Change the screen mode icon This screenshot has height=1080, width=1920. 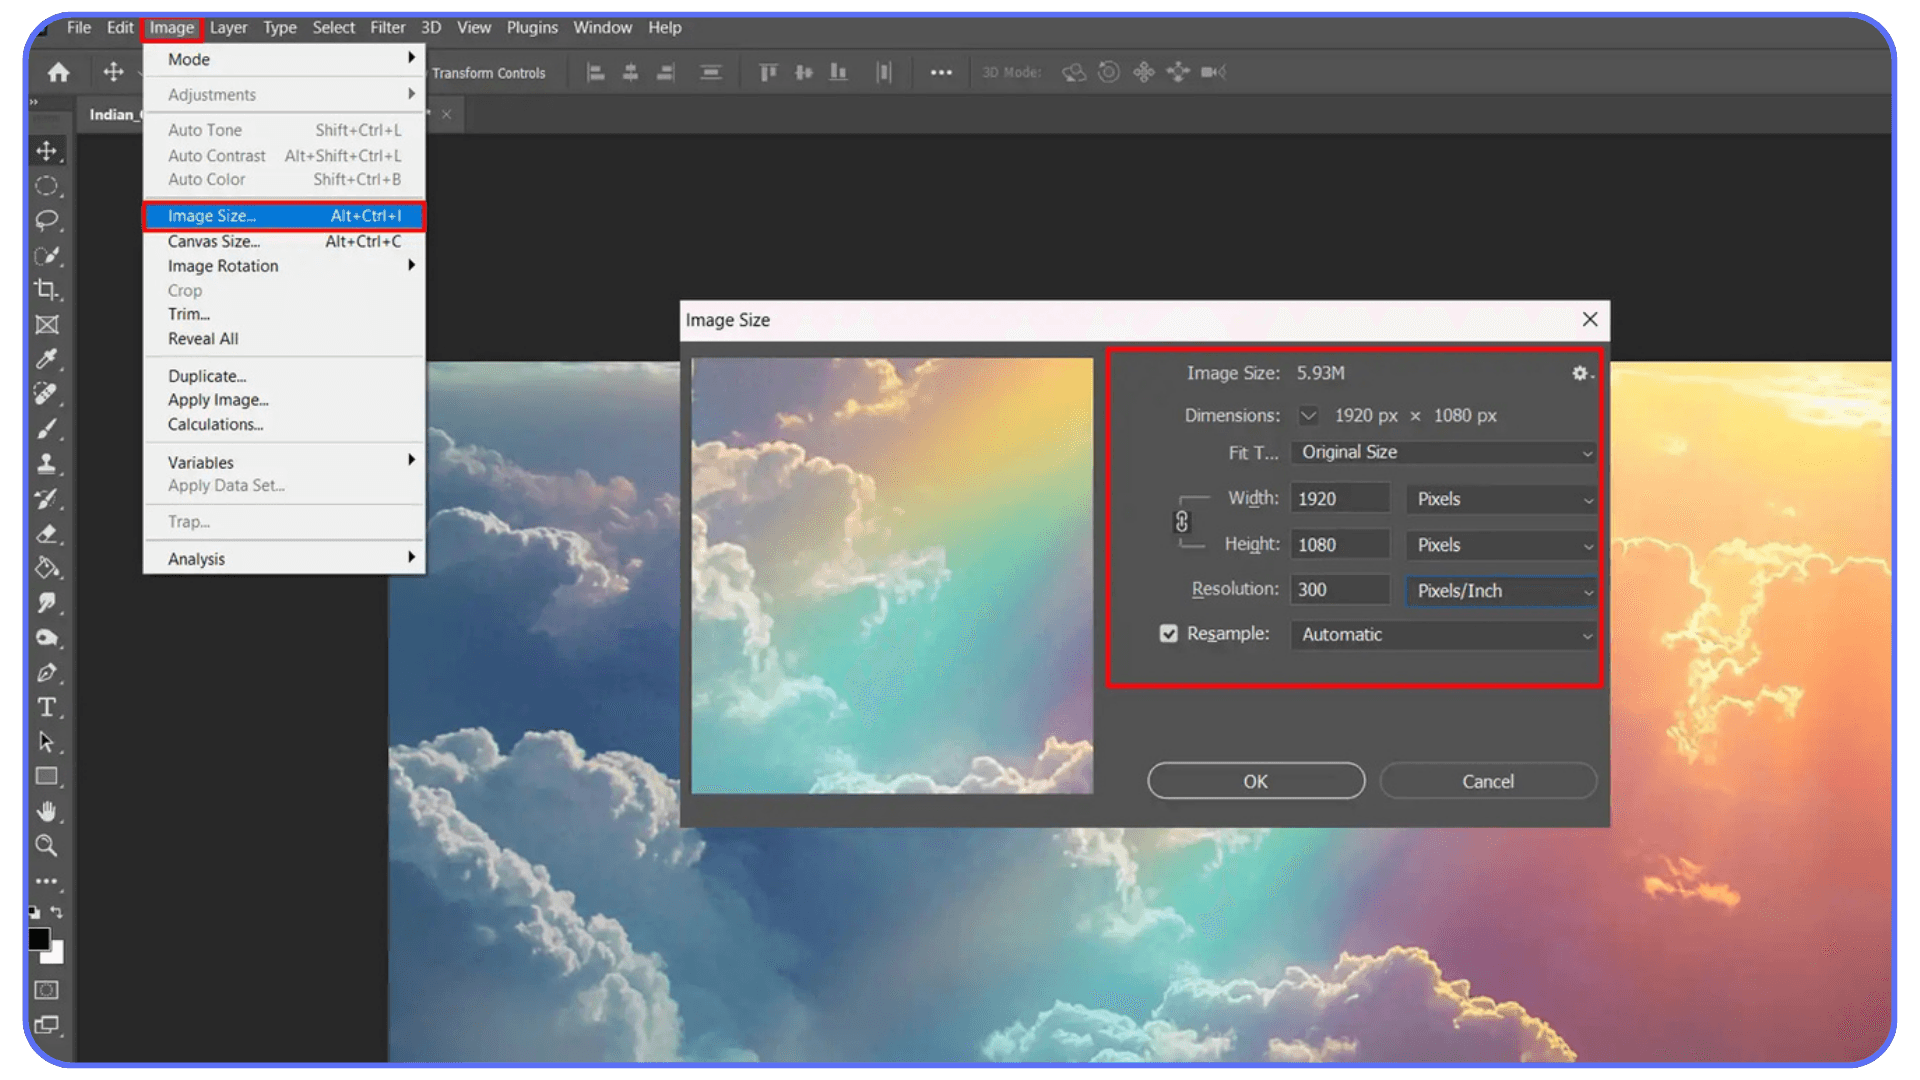46,1025
